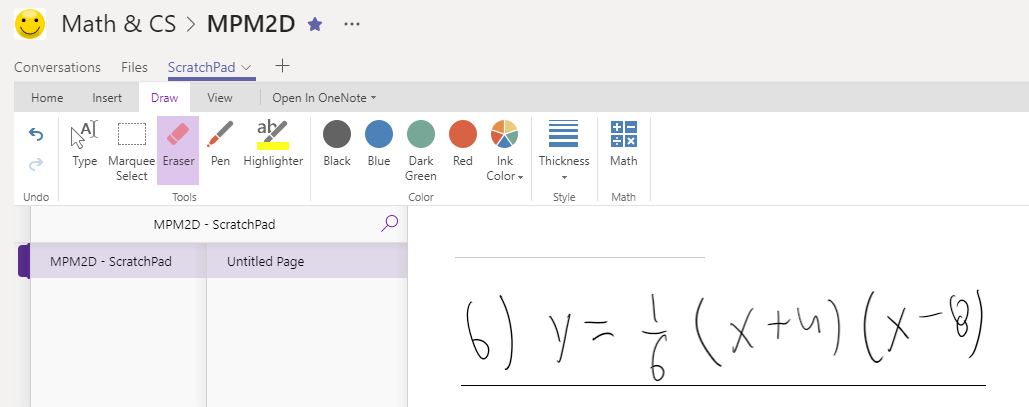Open the Thickness style dropdown
This screenshot has width=1029, height=407.
coord(564,152)
